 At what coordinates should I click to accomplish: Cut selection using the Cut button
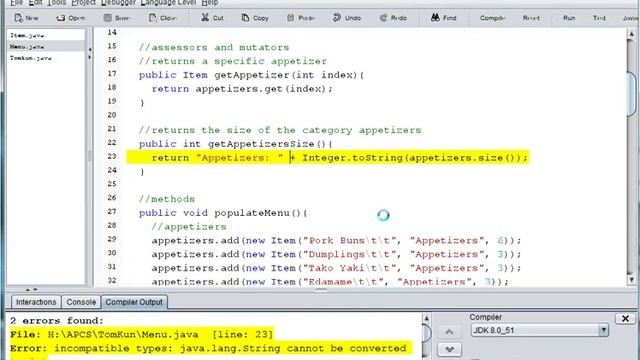(x=212, y=18)
